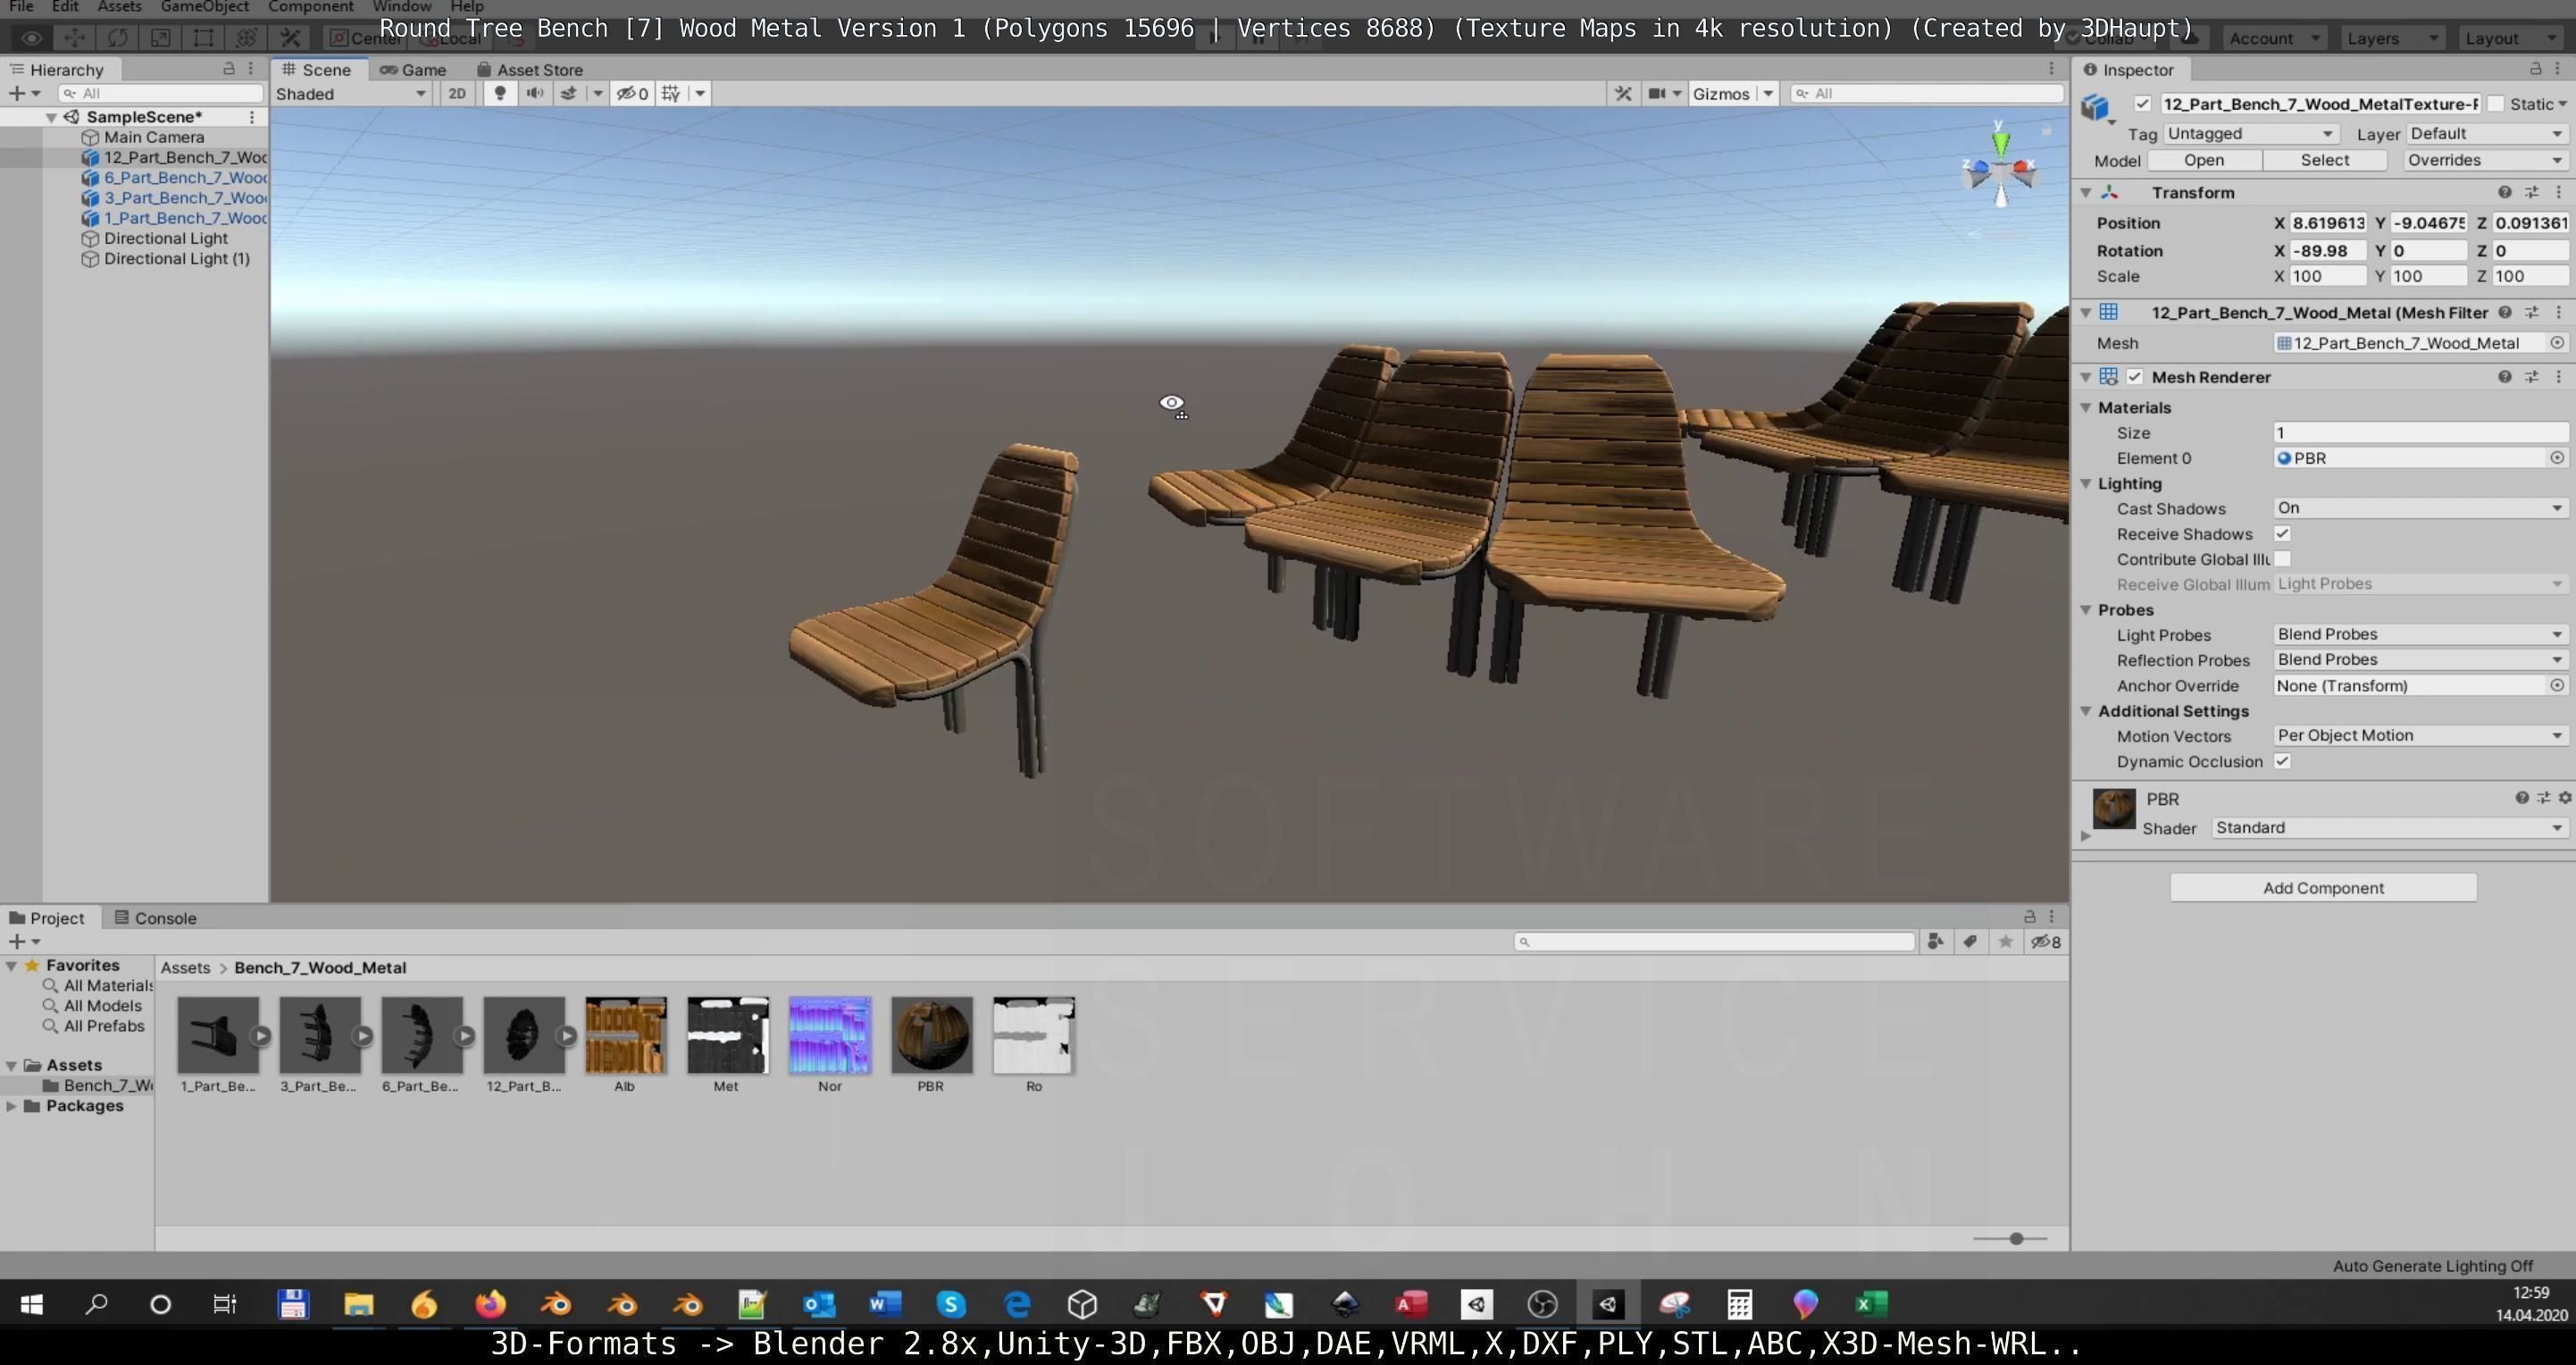2576x1365 pixels.
Task: Open the Cast Shadows dropdown
Action: pyautogui.click(x=2420, y=508)
